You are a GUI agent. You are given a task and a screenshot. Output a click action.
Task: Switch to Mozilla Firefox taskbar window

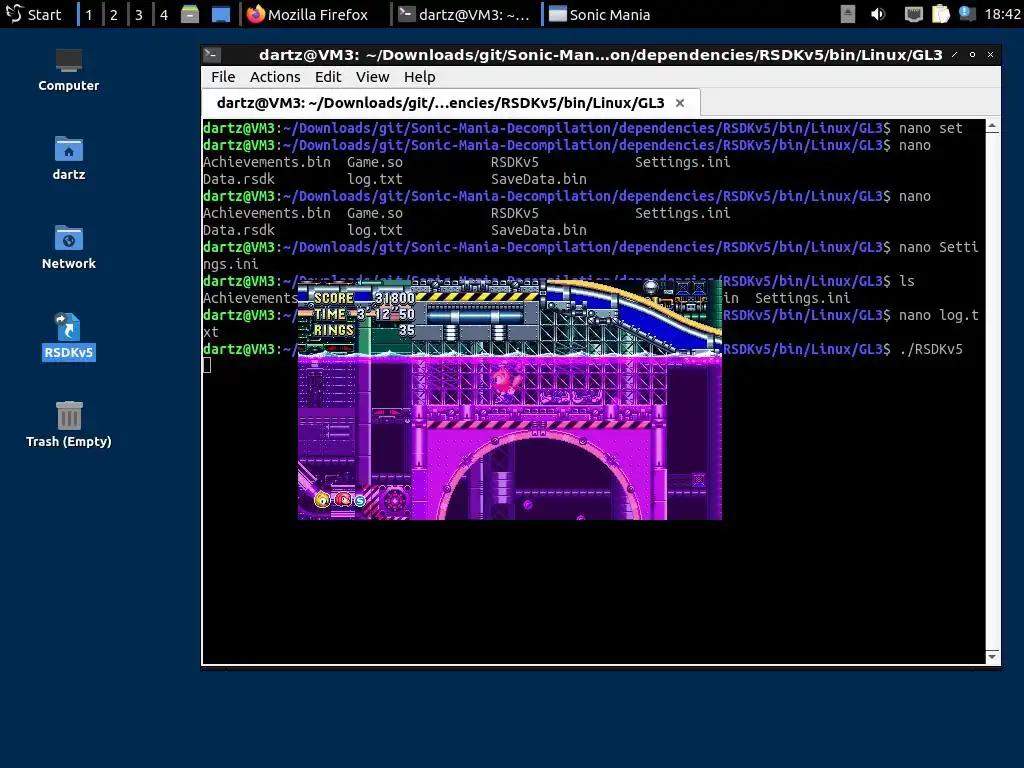[x=308, y=14]
